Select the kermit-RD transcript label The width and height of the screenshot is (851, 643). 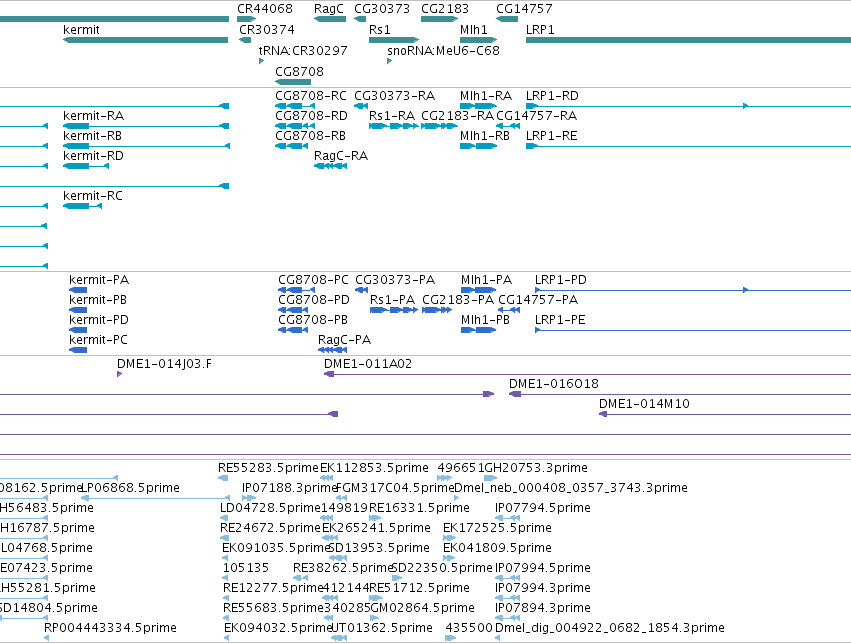(x=93, y=156)
